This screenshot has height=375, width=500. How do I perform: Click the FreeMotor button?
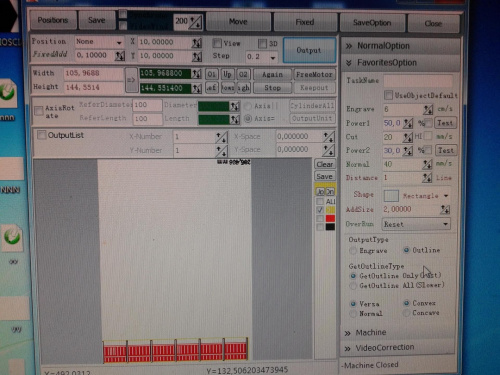314,75
